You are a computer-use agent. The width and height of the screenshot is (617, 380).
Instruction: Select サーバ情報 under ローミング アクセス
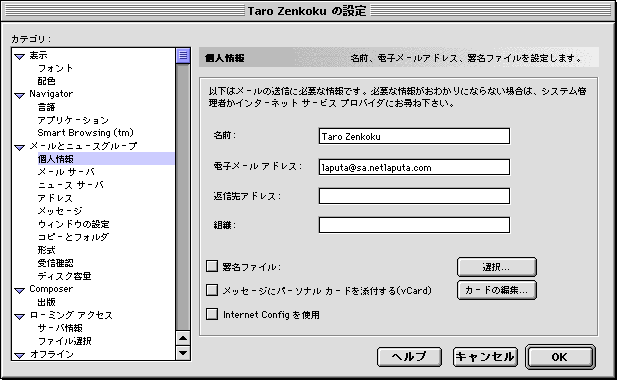(x=60, y=328)
